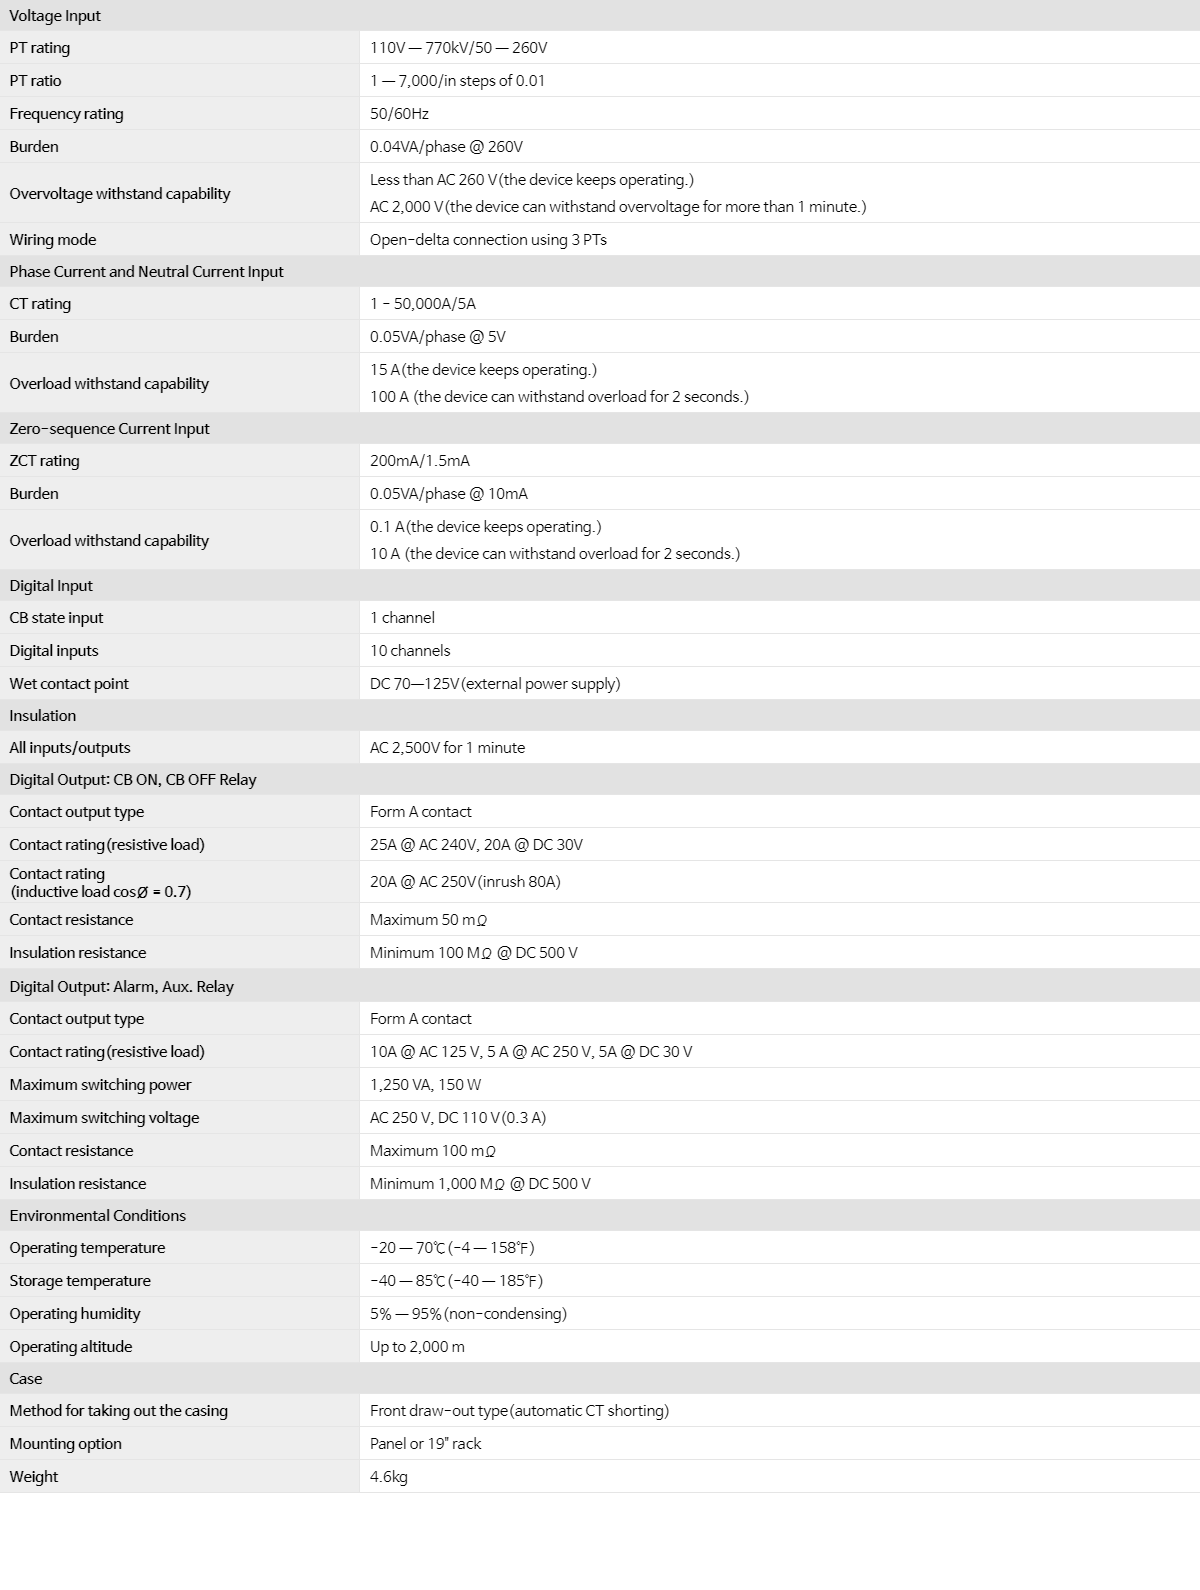The width and height of the screenshot is (1200, 1590).
Task: Select the Operating altitude row label
Action: click(71, 1347)
